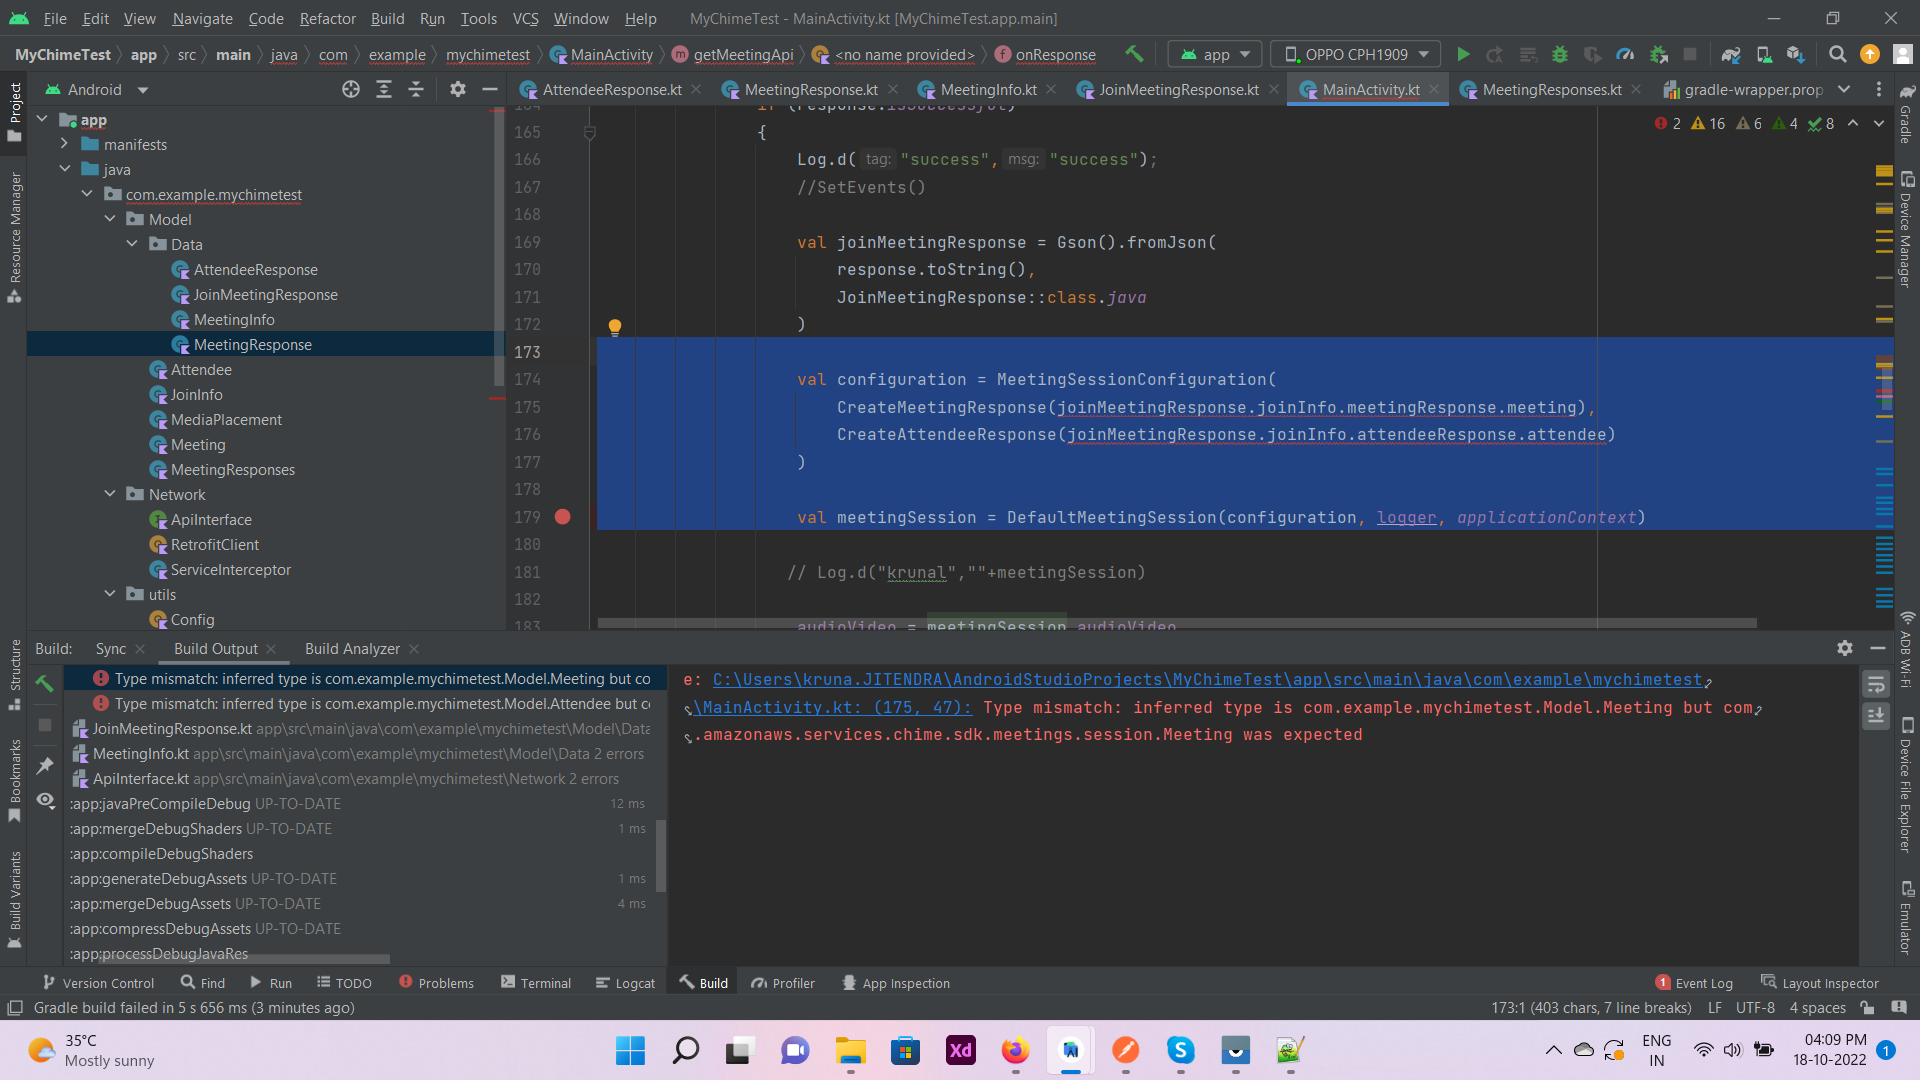
Task: Open MainActivity.kt error link in build output
Action: pyautogui.click(x=833, y=707)
